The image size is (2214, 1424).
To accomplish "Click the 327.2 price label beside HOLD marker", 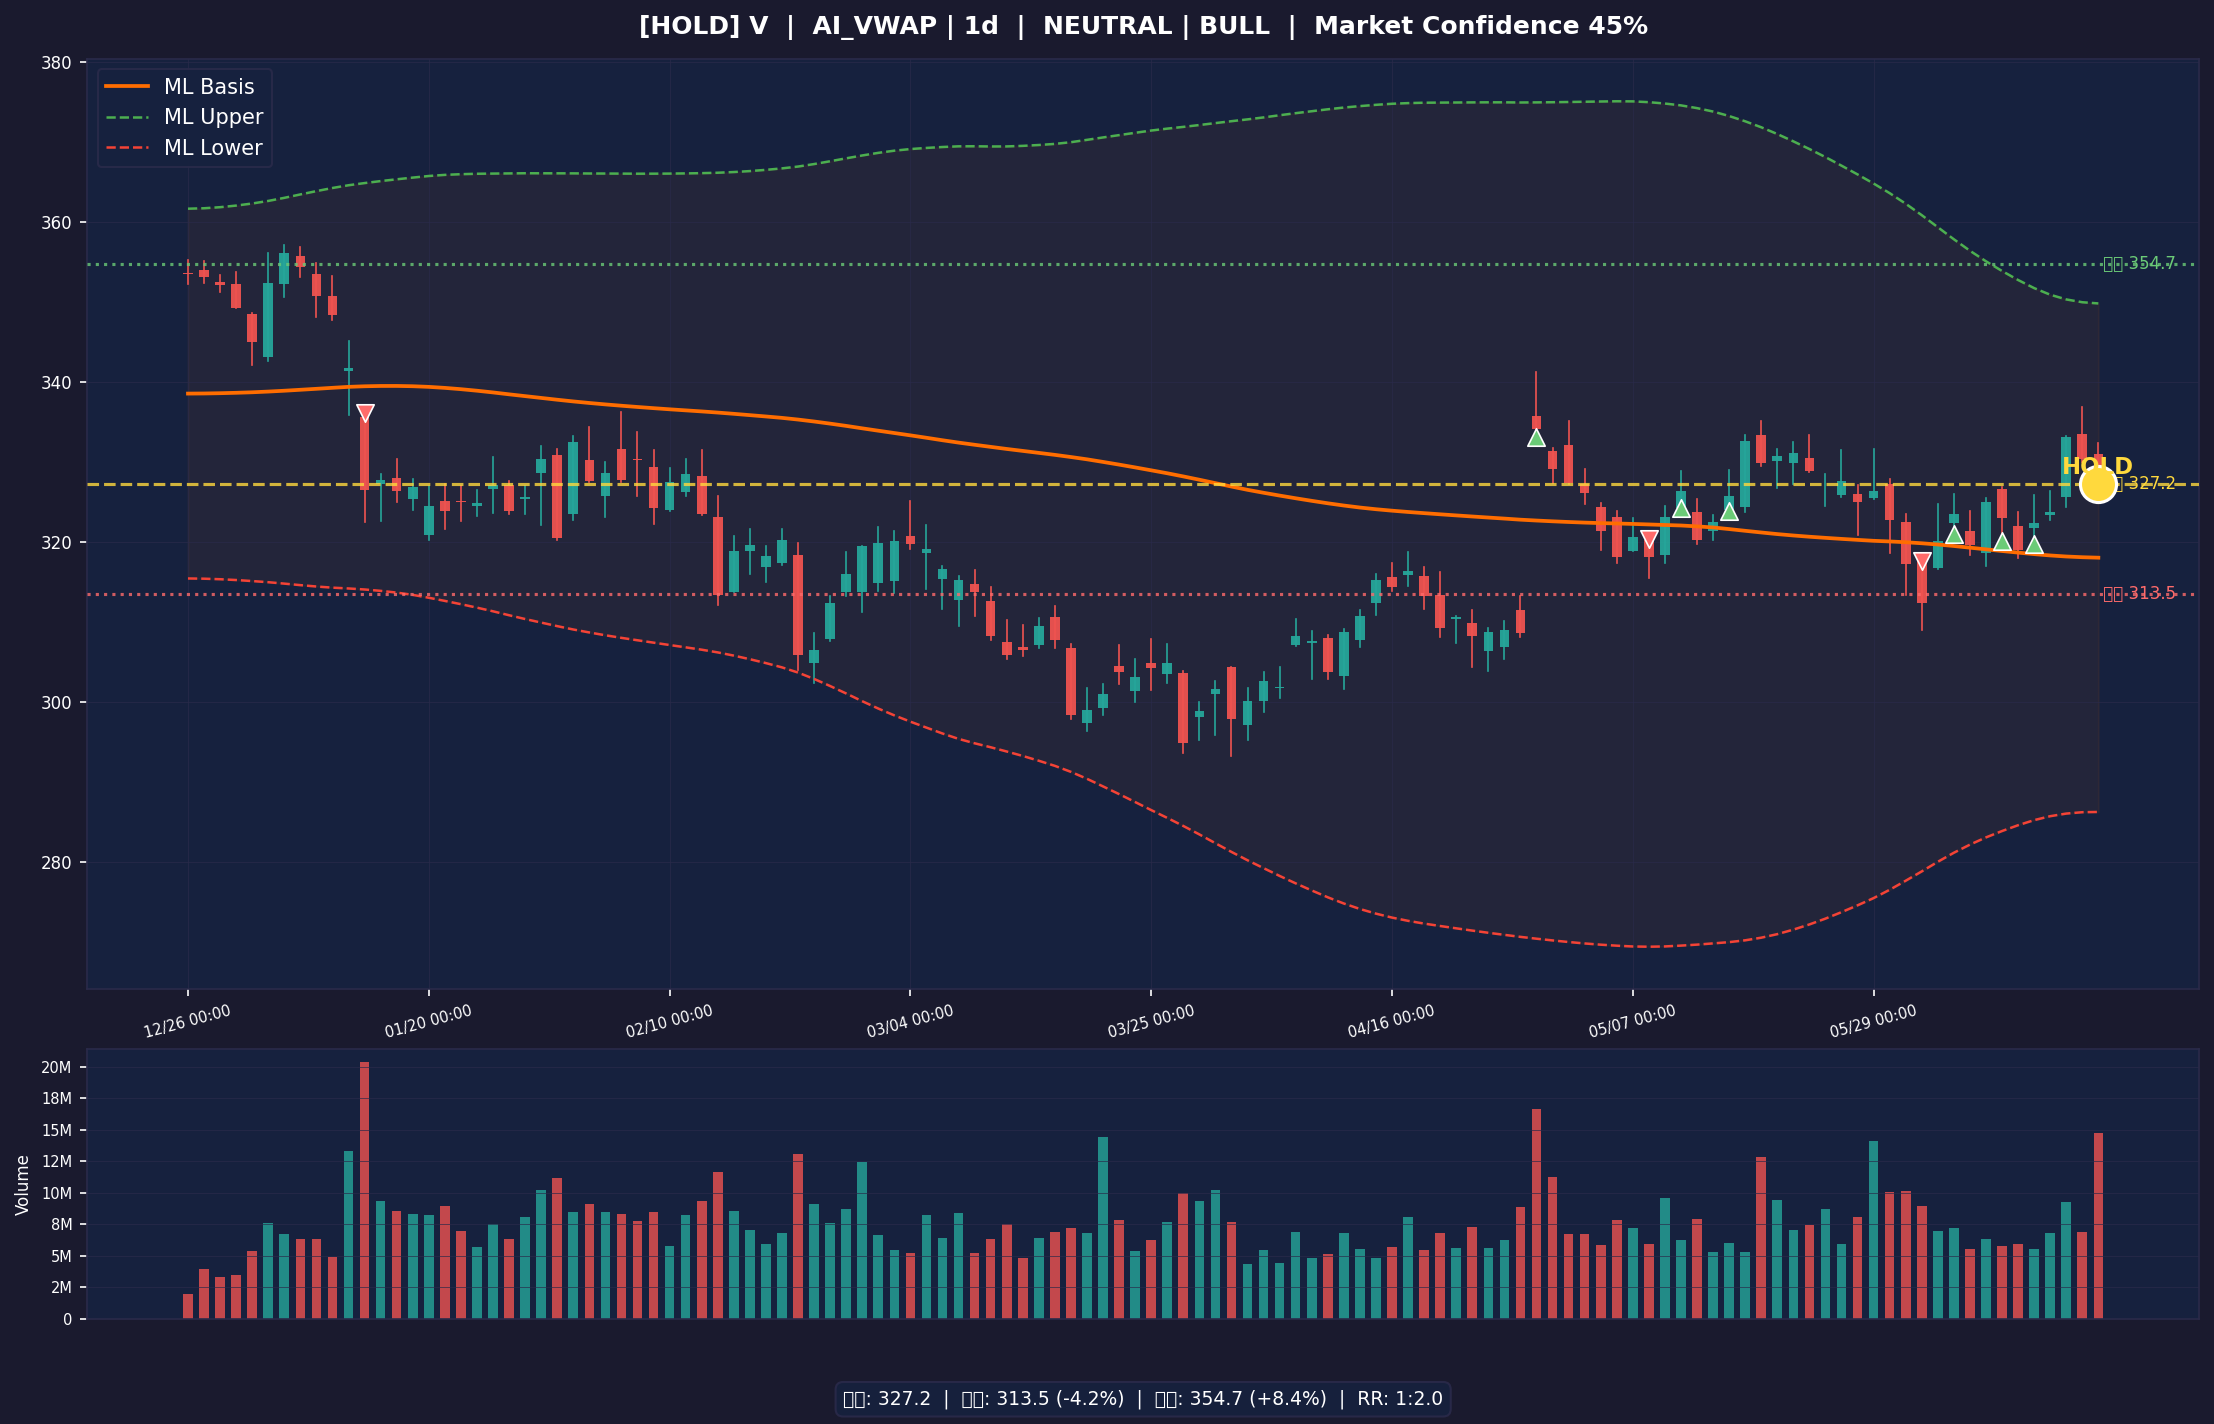I will (2146, 484).
